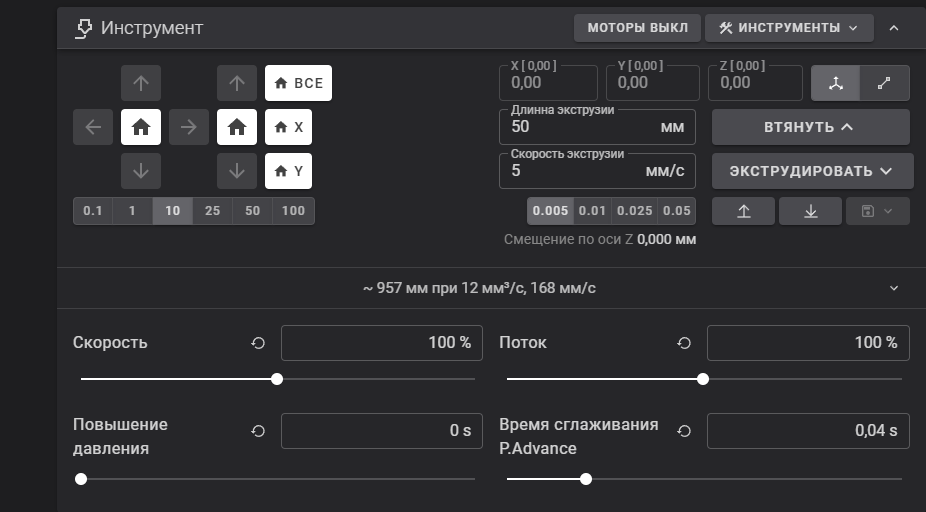Image resolution: width=926 pixels, height=512 pixels.
Task: Select the 0.1 mm move step
Action: point(93,211)
